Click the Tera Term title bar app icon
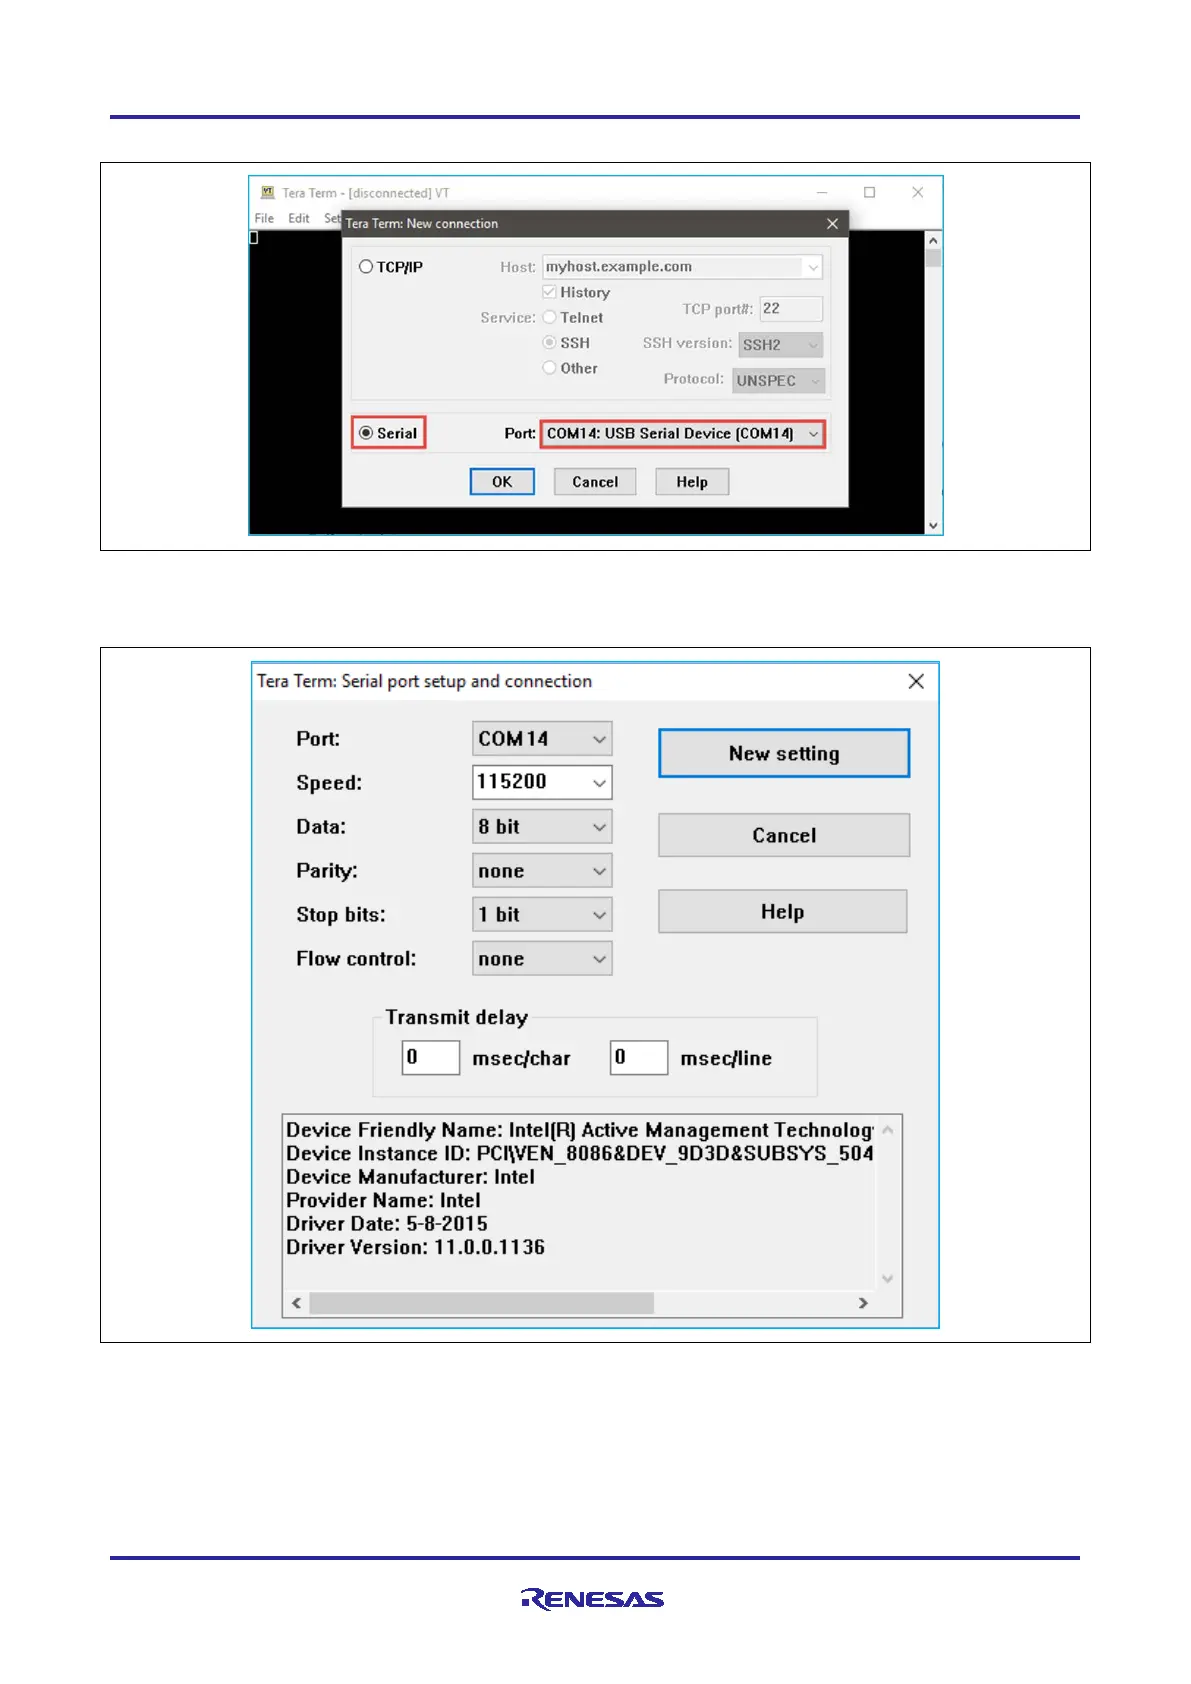Viewport: 1191px width, 1684px height. click(x=267, y=192)
